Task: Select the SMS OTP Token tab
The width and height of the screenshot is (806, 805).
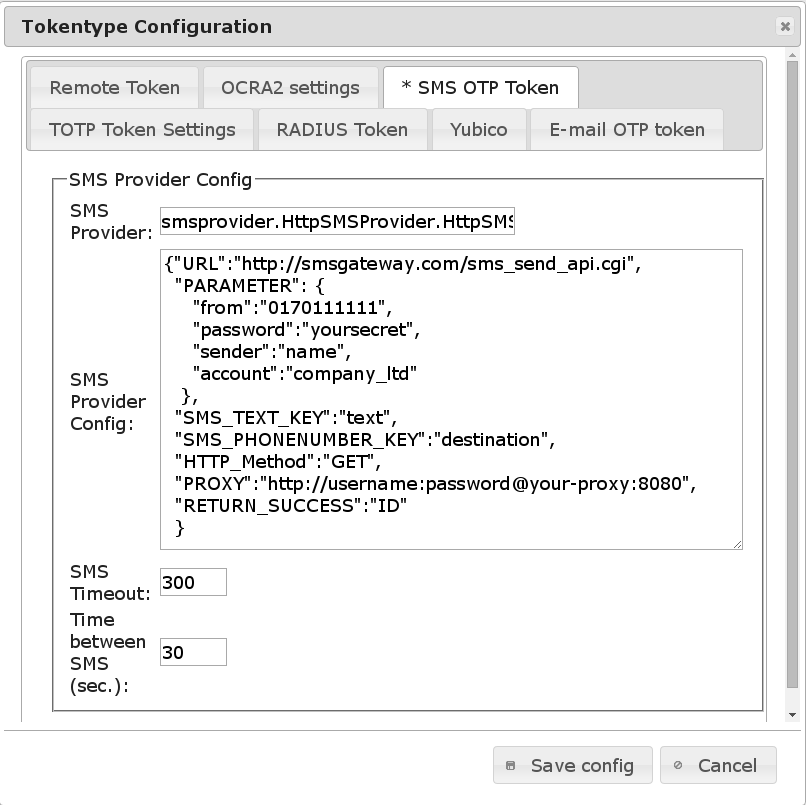Action: [x=481, y=87]
